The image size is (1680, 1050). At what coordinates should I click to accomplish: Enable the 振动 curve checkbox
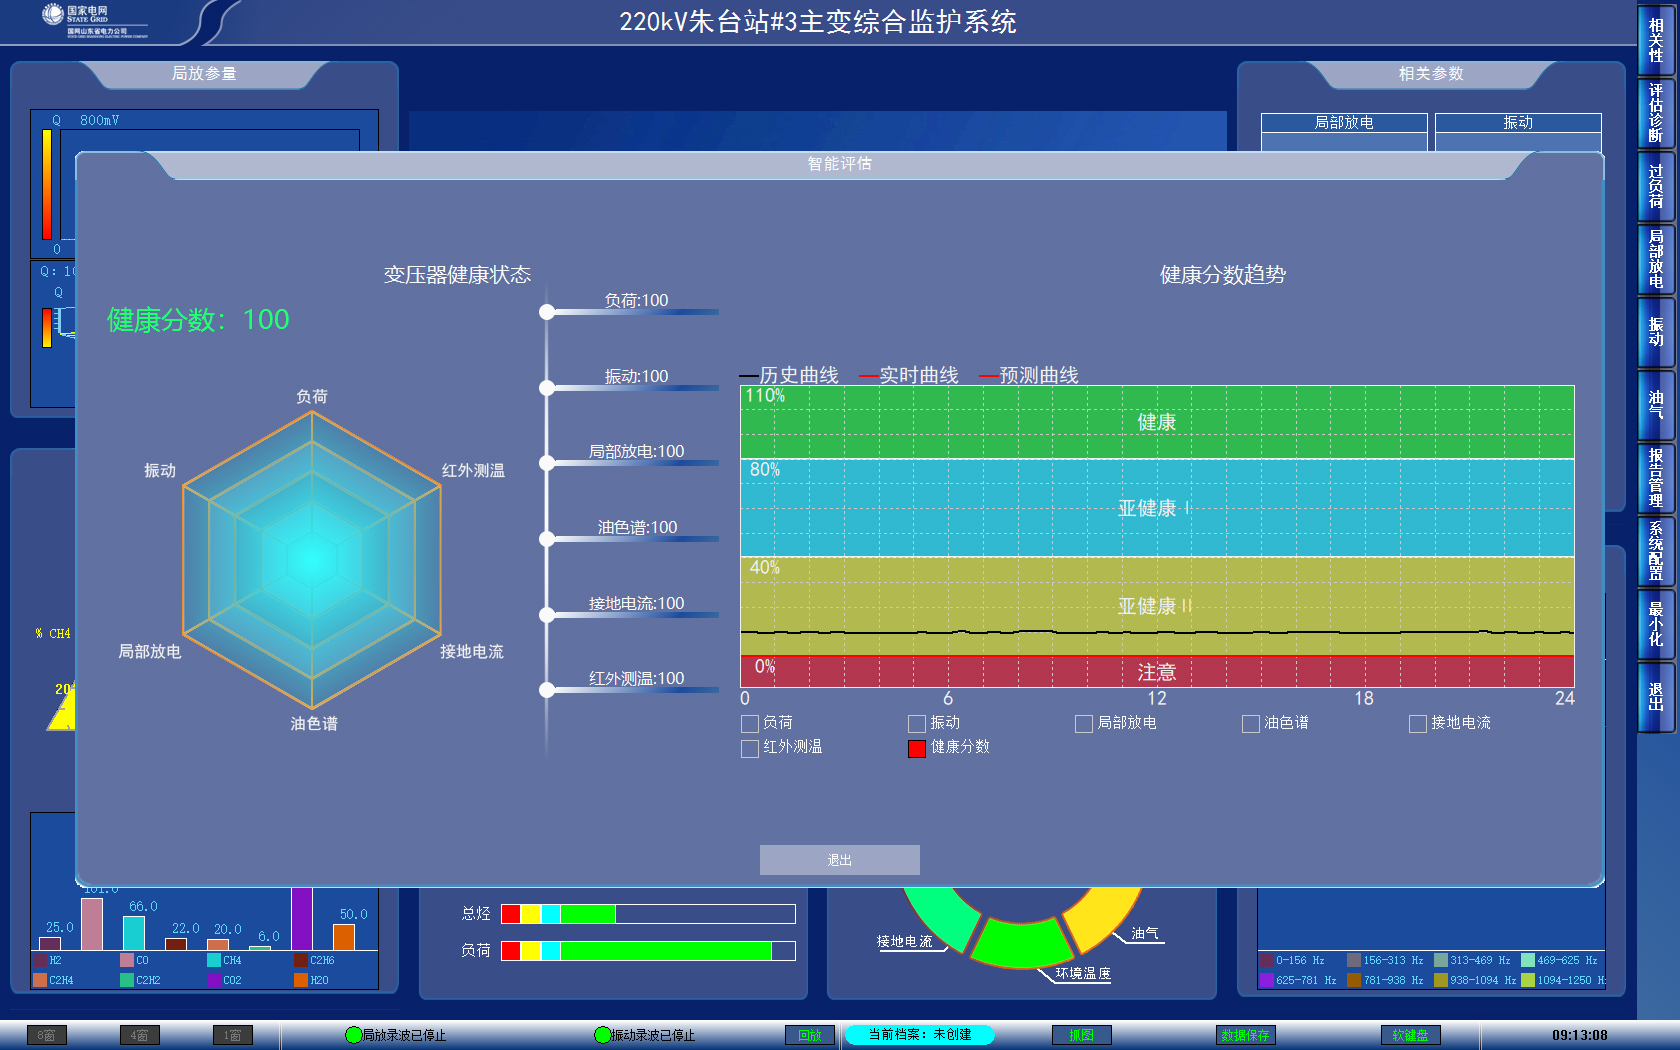(916, 723)
